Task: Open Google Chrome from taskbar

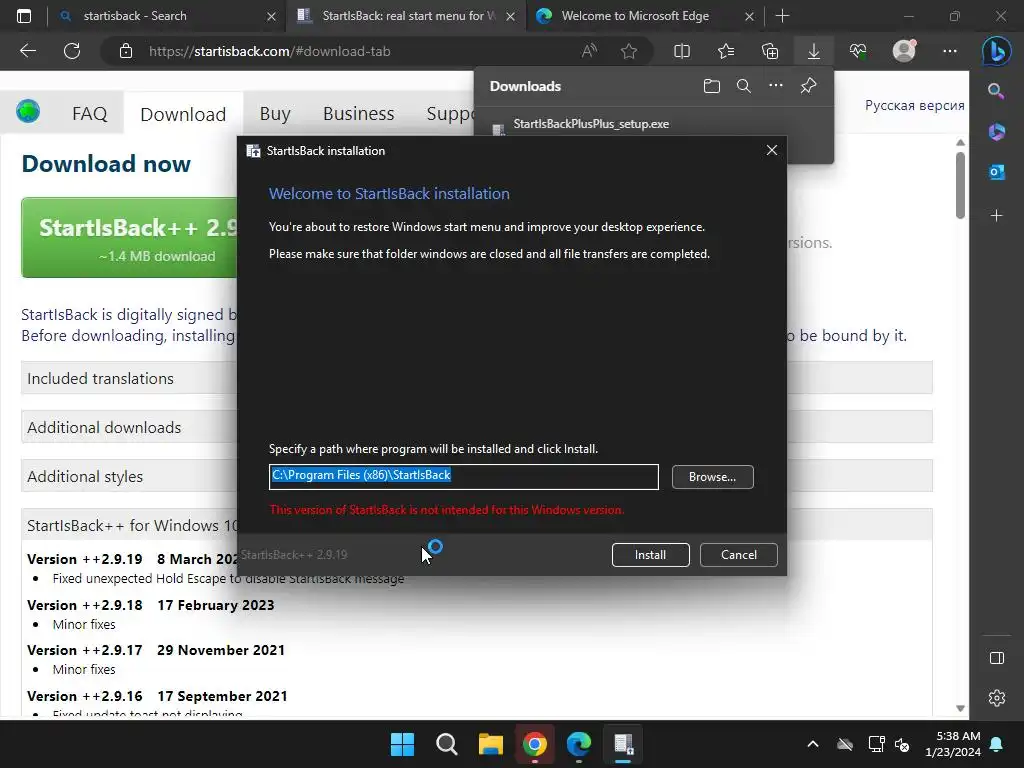Action: click(x=535, y=744)
